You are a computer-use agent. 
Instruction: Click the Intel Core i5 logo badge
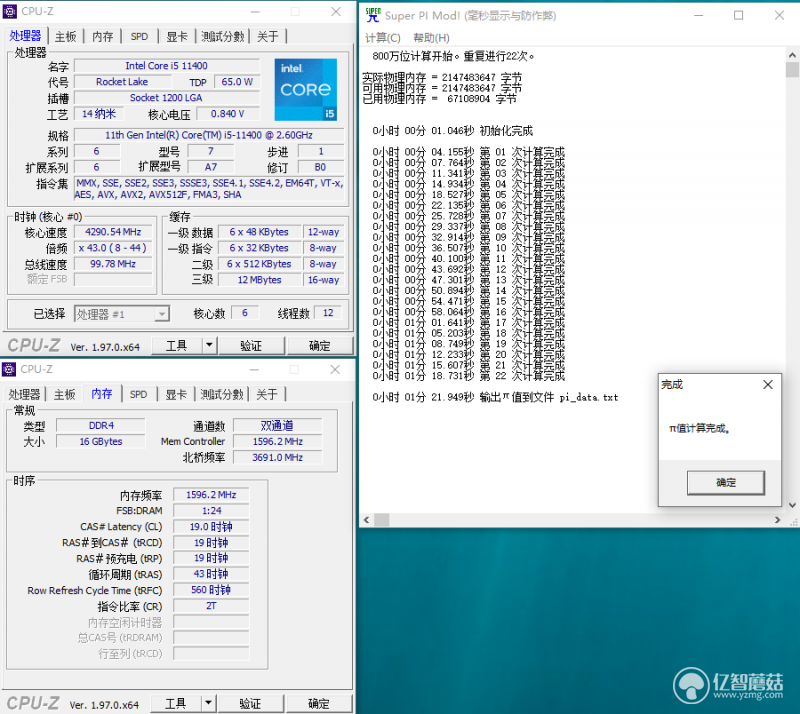click(x=306, y=89)
